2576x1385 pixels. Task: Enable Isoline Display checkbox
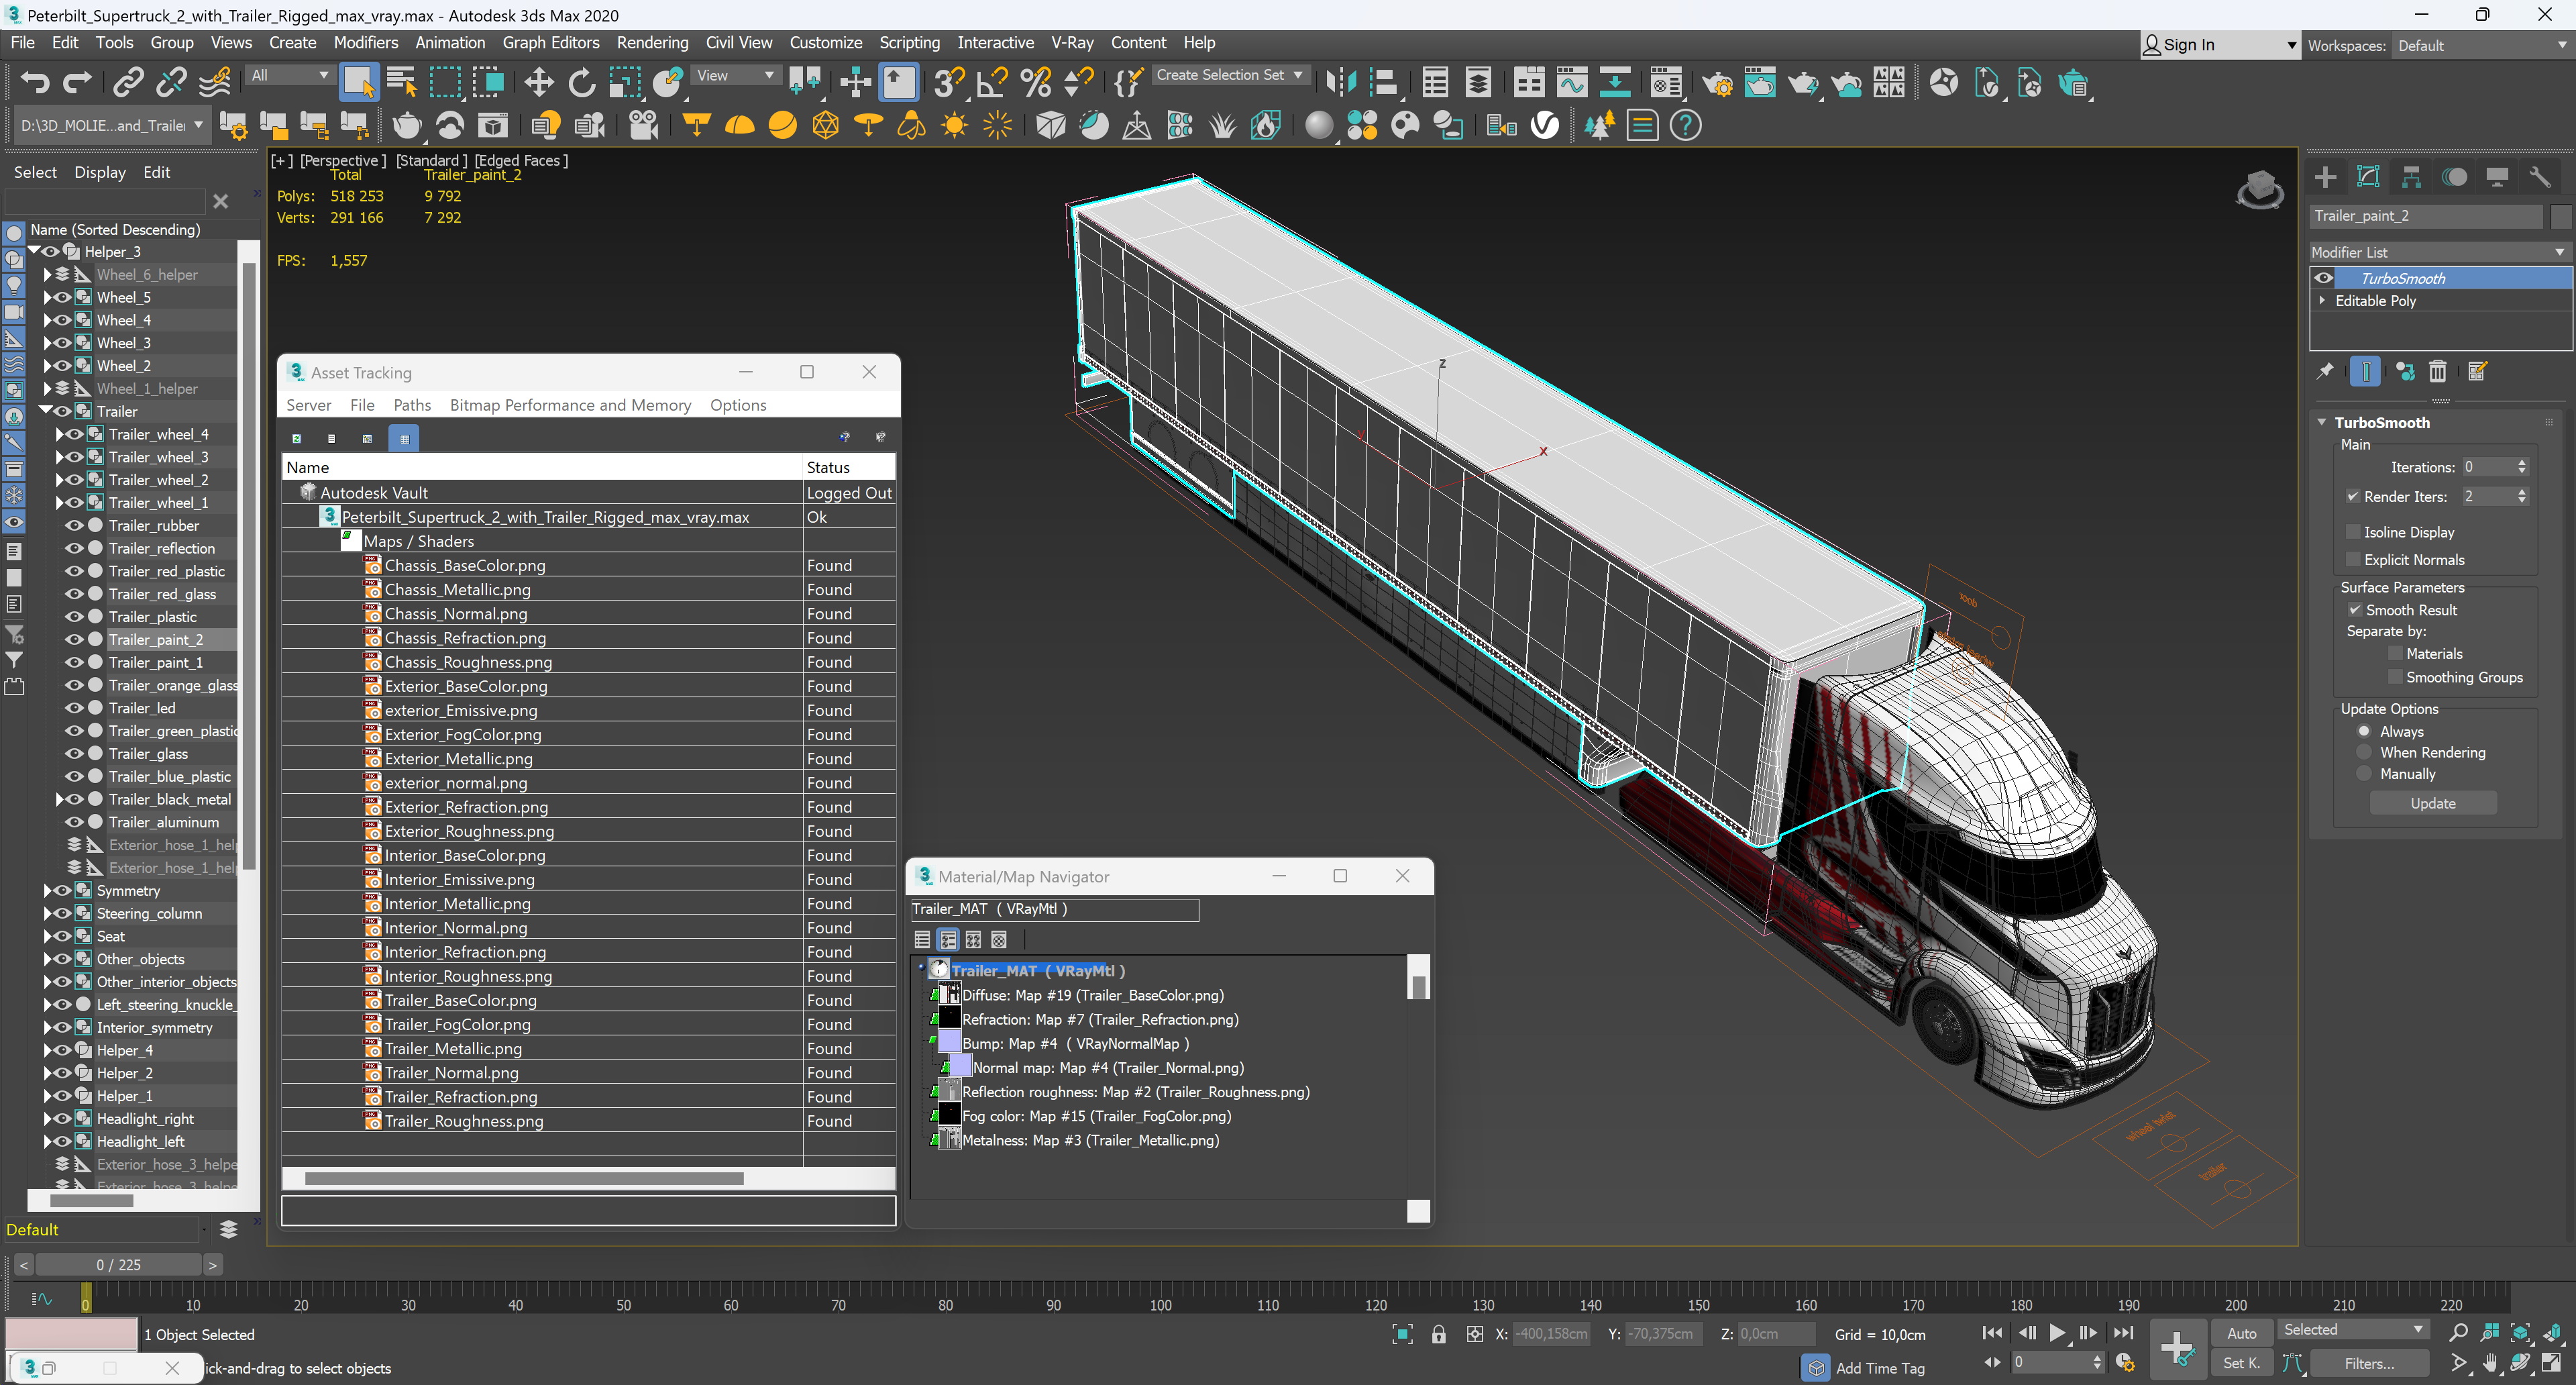(2352, 532)
